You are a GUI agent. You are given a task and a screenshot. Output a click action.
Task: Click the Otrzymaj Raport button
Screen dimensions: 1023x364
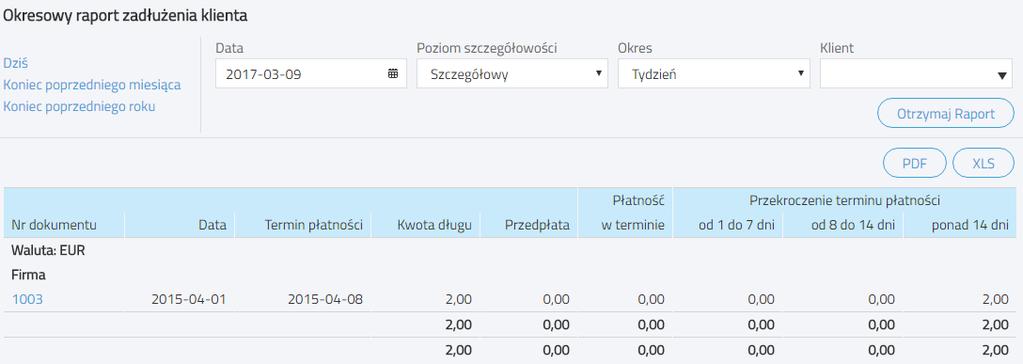pos(946,114)
